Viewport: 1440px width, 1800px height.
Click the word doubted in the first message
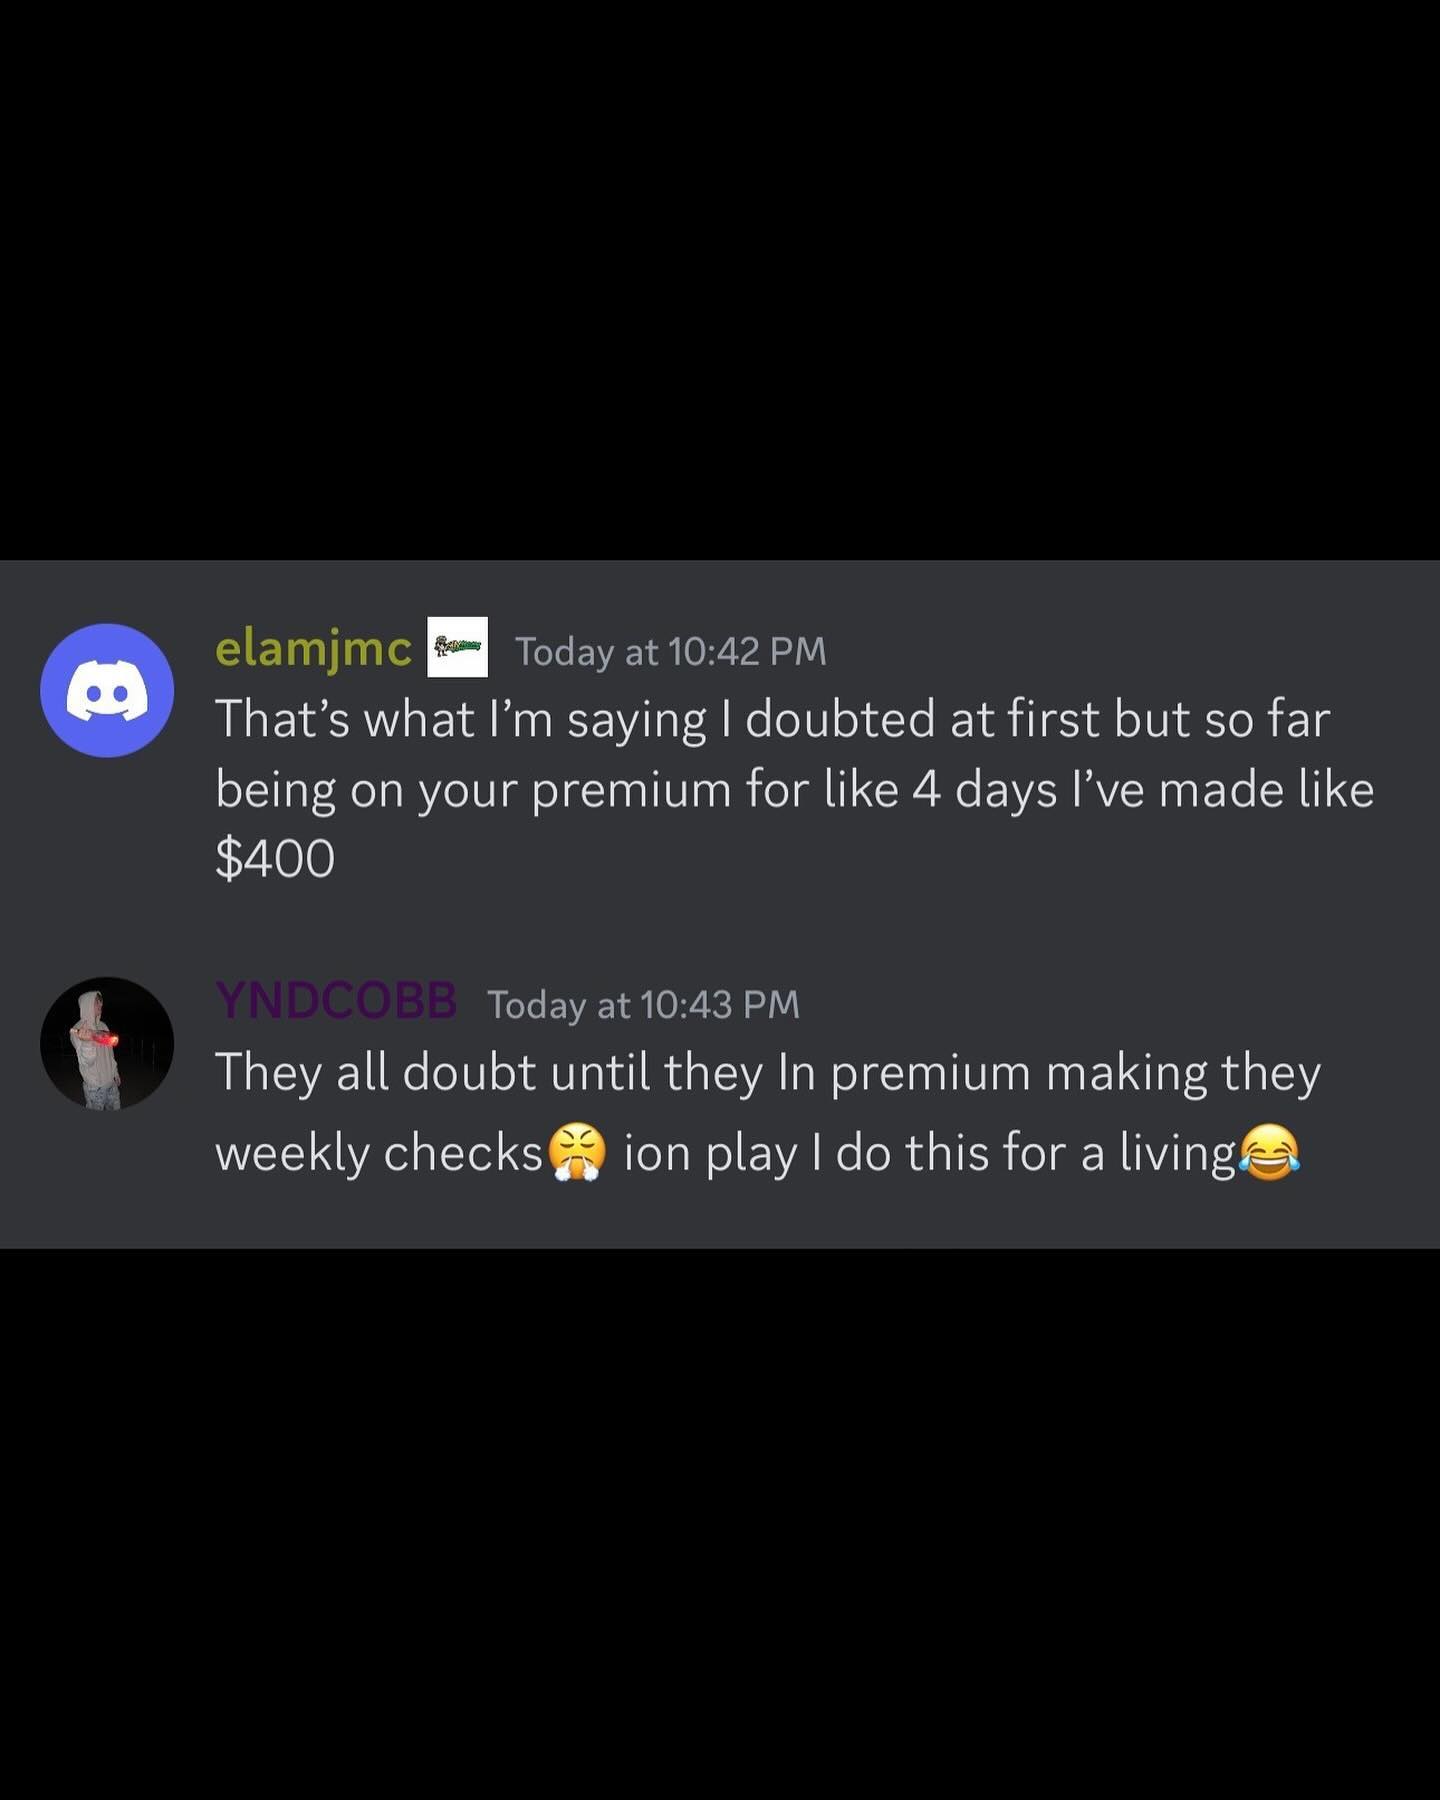coord(840,720)
